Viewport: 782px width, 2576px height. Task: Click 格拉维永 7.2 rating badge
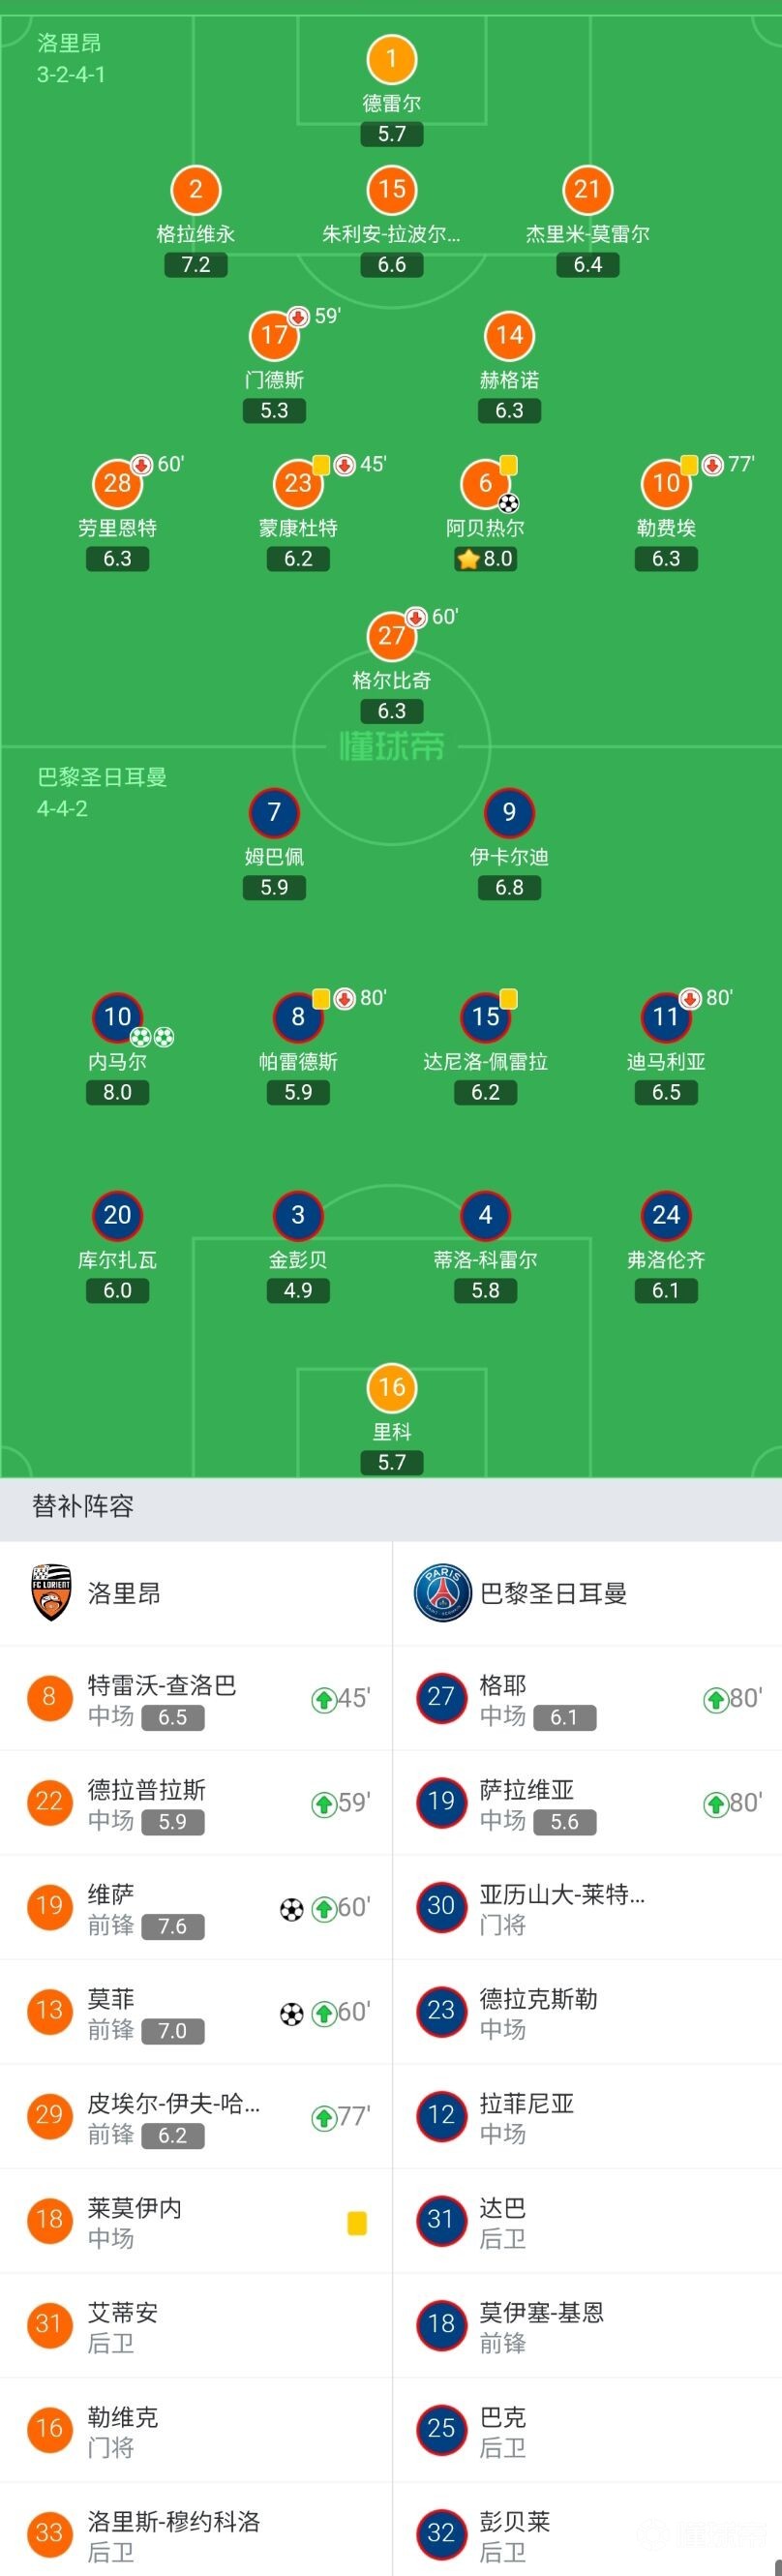pos(196,265)
